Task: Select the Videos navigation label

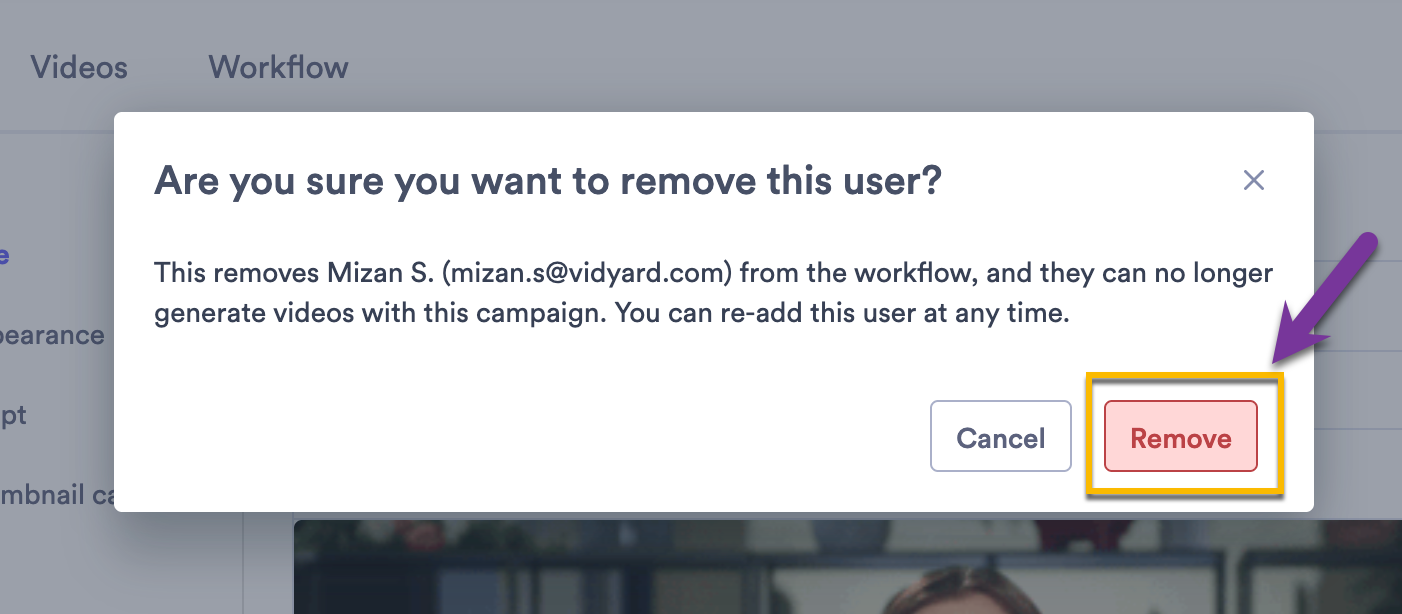Action: [x=80, y=67]
